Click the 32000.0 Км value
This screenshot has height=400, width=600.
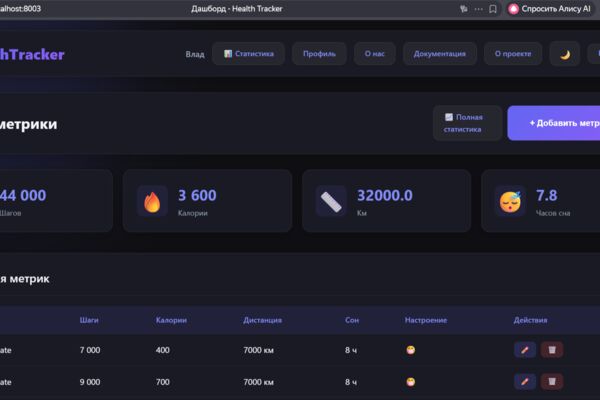[x=385, y=196]
